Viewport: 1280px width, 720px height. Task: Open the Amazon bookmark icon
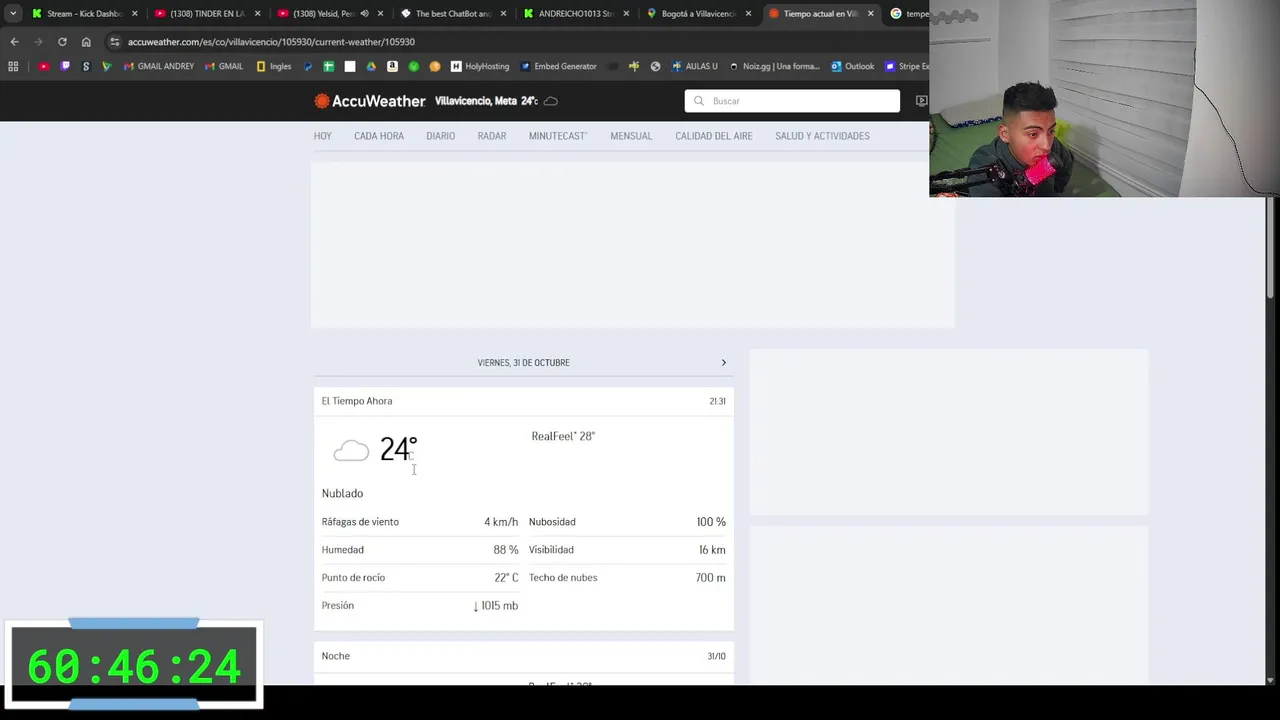click(392, 66)
